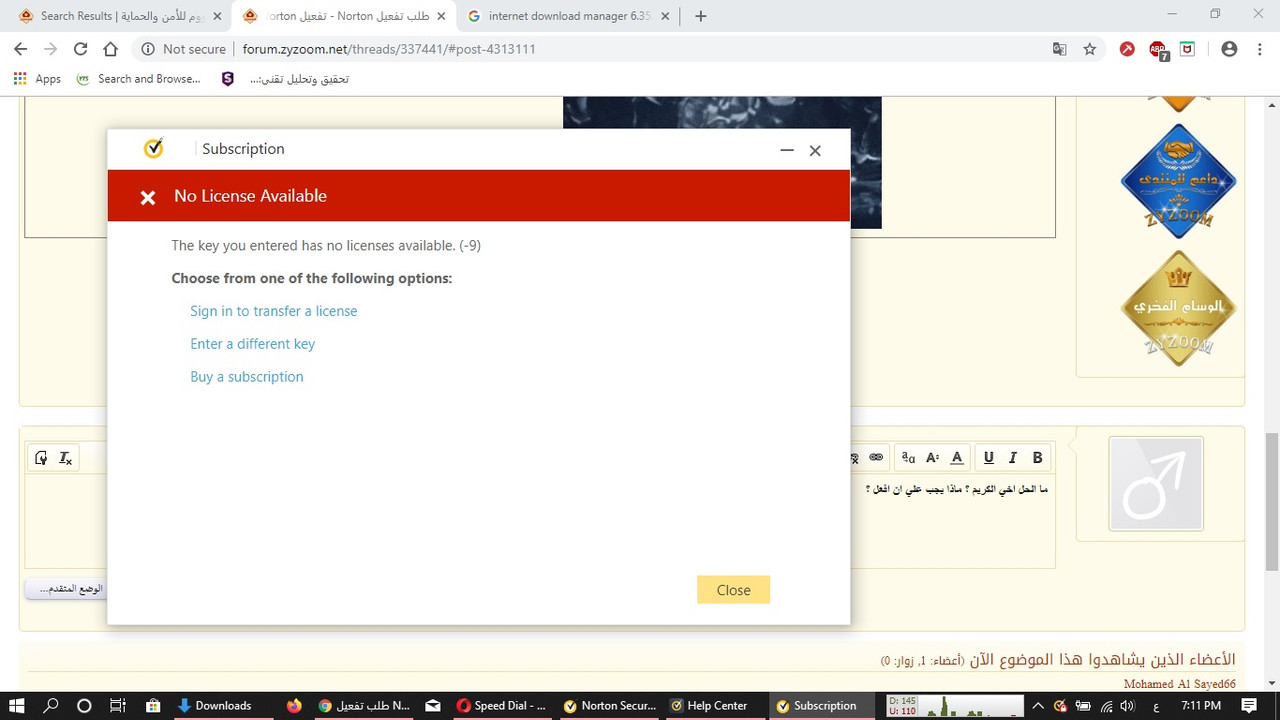The height and width of the screenshot is (720, 1280).
Task: Open Task View on taskbar
Action: pyautogui.click(x=117, y=705)
